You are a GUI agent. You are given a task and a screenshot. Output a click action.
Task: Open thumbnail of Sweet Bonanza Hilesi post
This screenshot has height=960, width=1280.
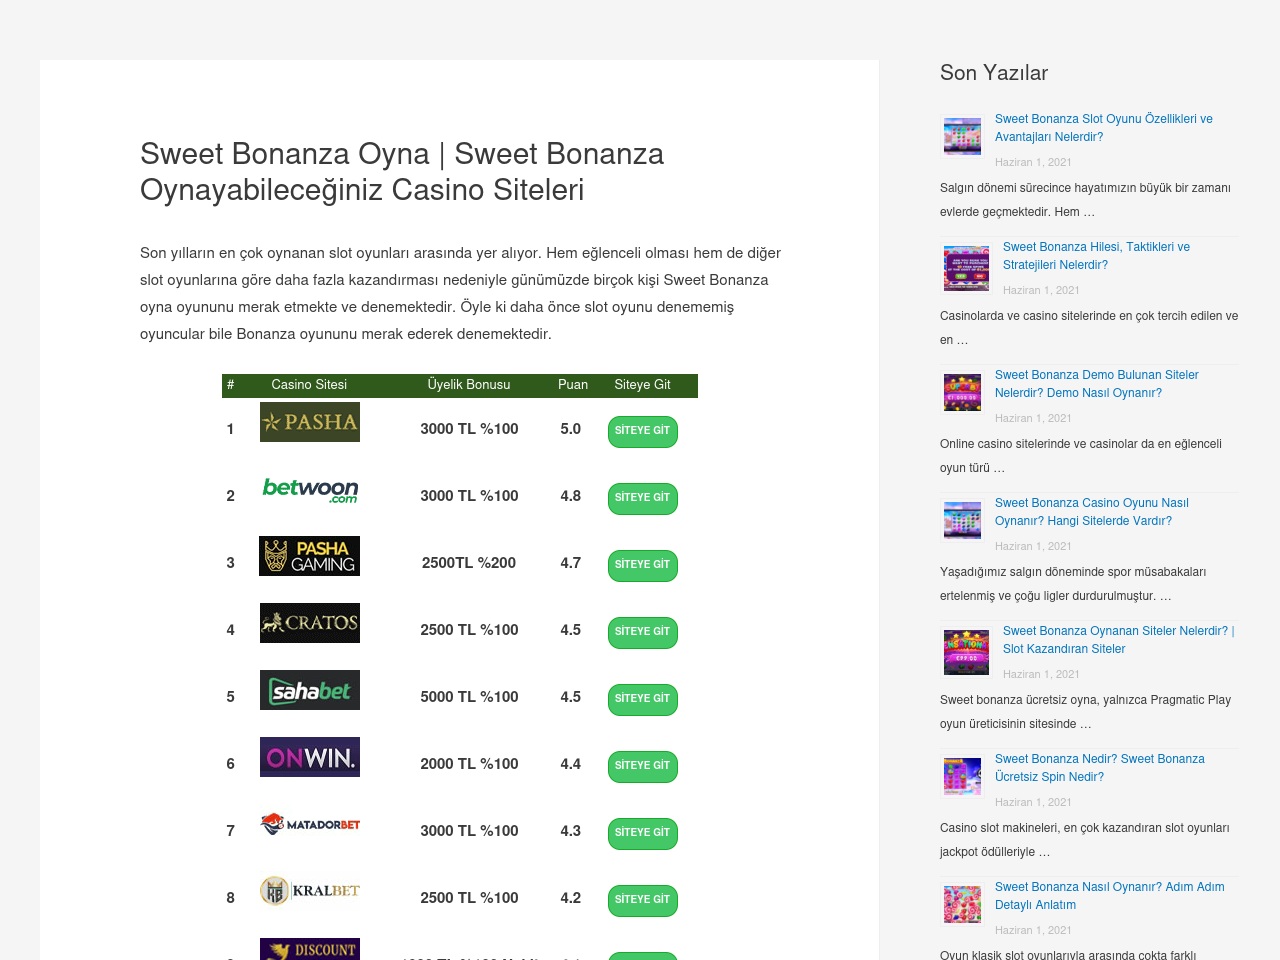(966, 268)
